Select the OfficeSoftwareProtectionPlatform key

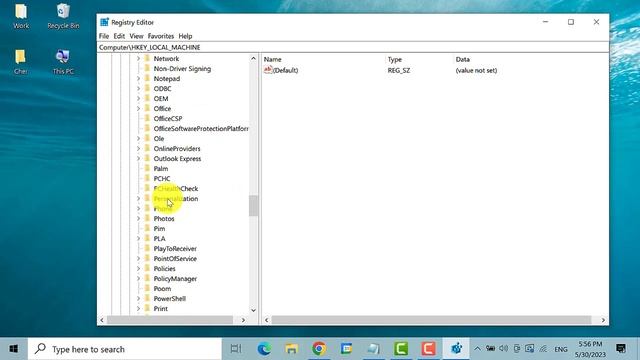click(201, 129)
